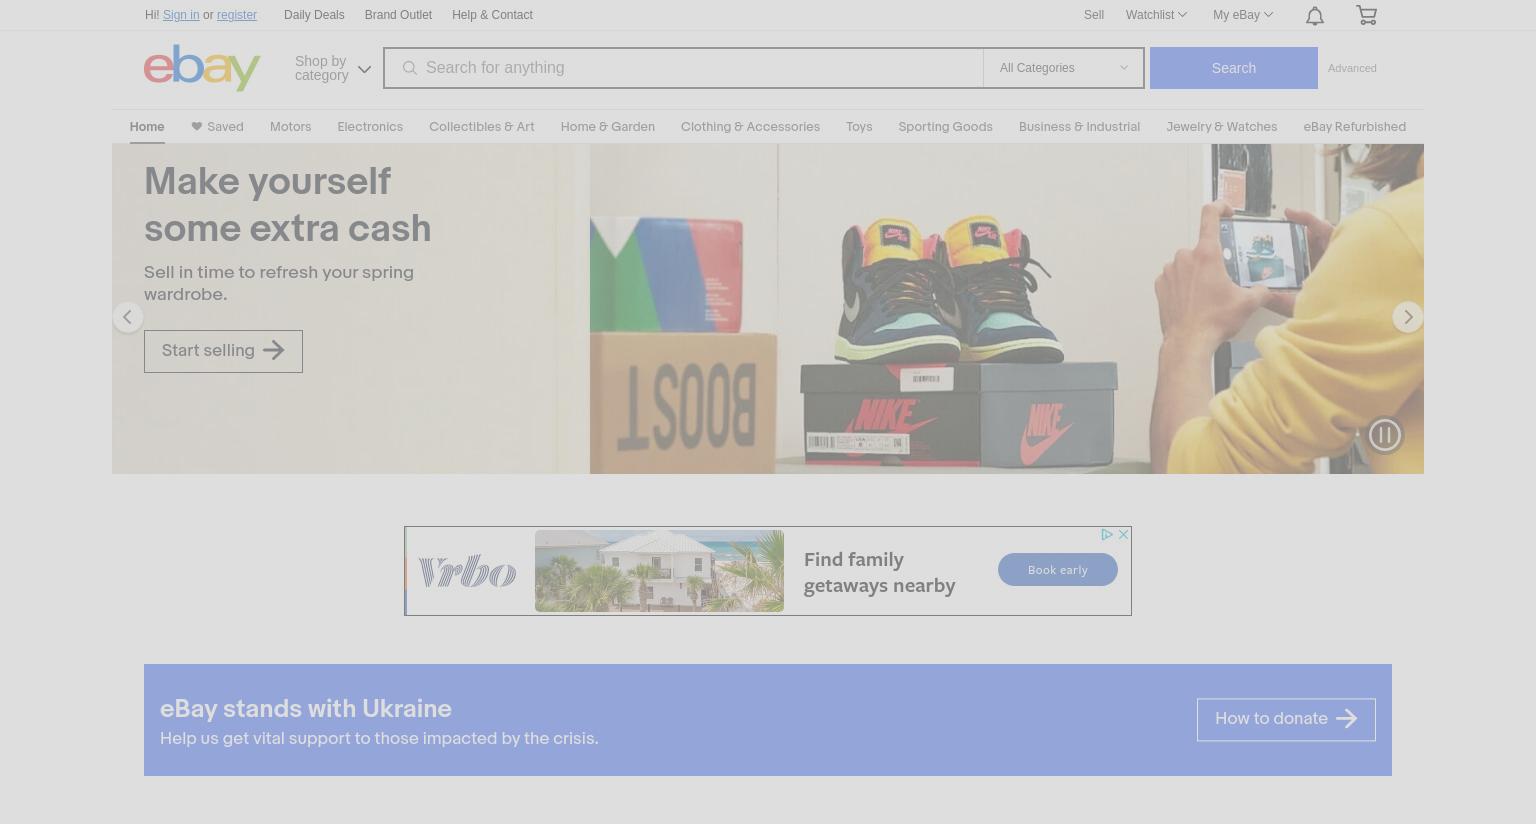
Task: Click Book early in the Vrbo ad
Action: coord(1058,570)
